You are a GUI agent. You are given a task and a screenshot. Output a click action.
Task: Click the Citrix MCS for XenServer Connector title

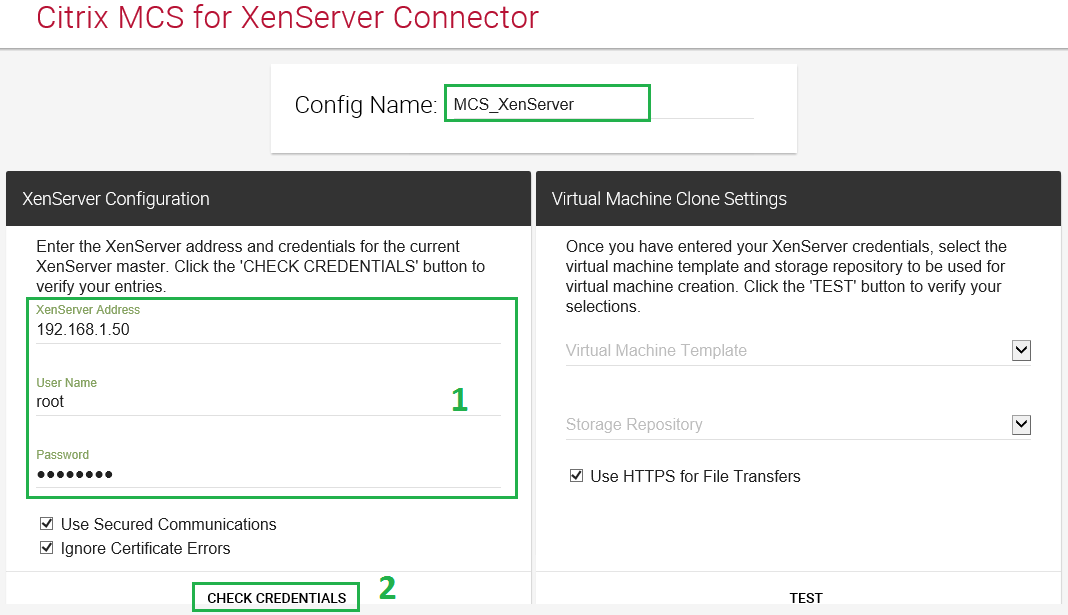(287, 18)
